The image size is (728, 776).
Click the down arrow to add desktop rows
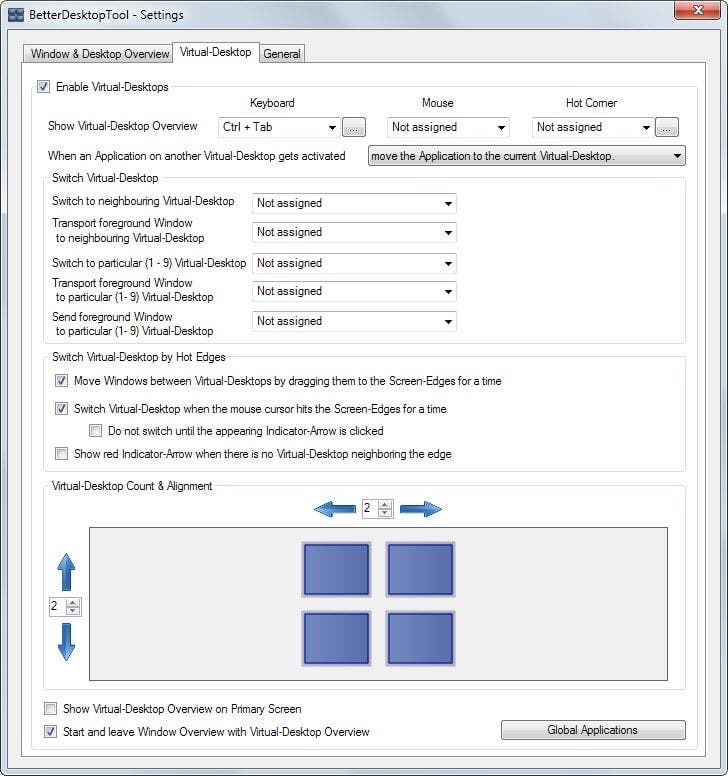pos(66,642)
